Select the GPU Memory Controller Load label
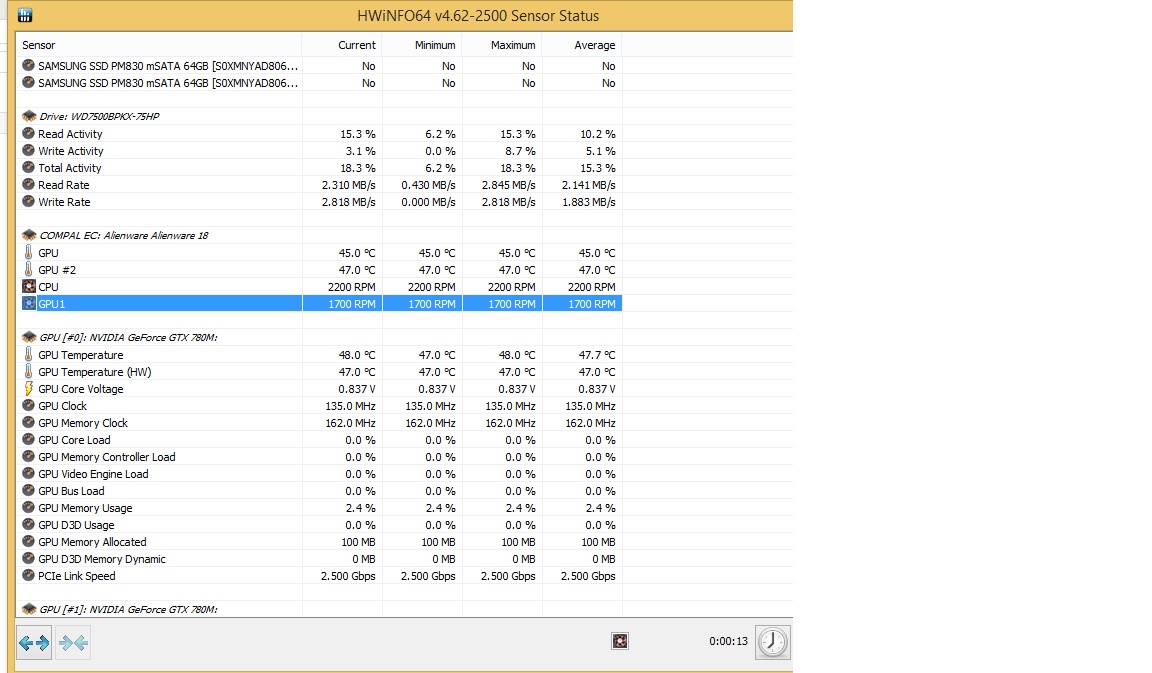This screenshot has width=1152, height=673. [x=107, y=457]
